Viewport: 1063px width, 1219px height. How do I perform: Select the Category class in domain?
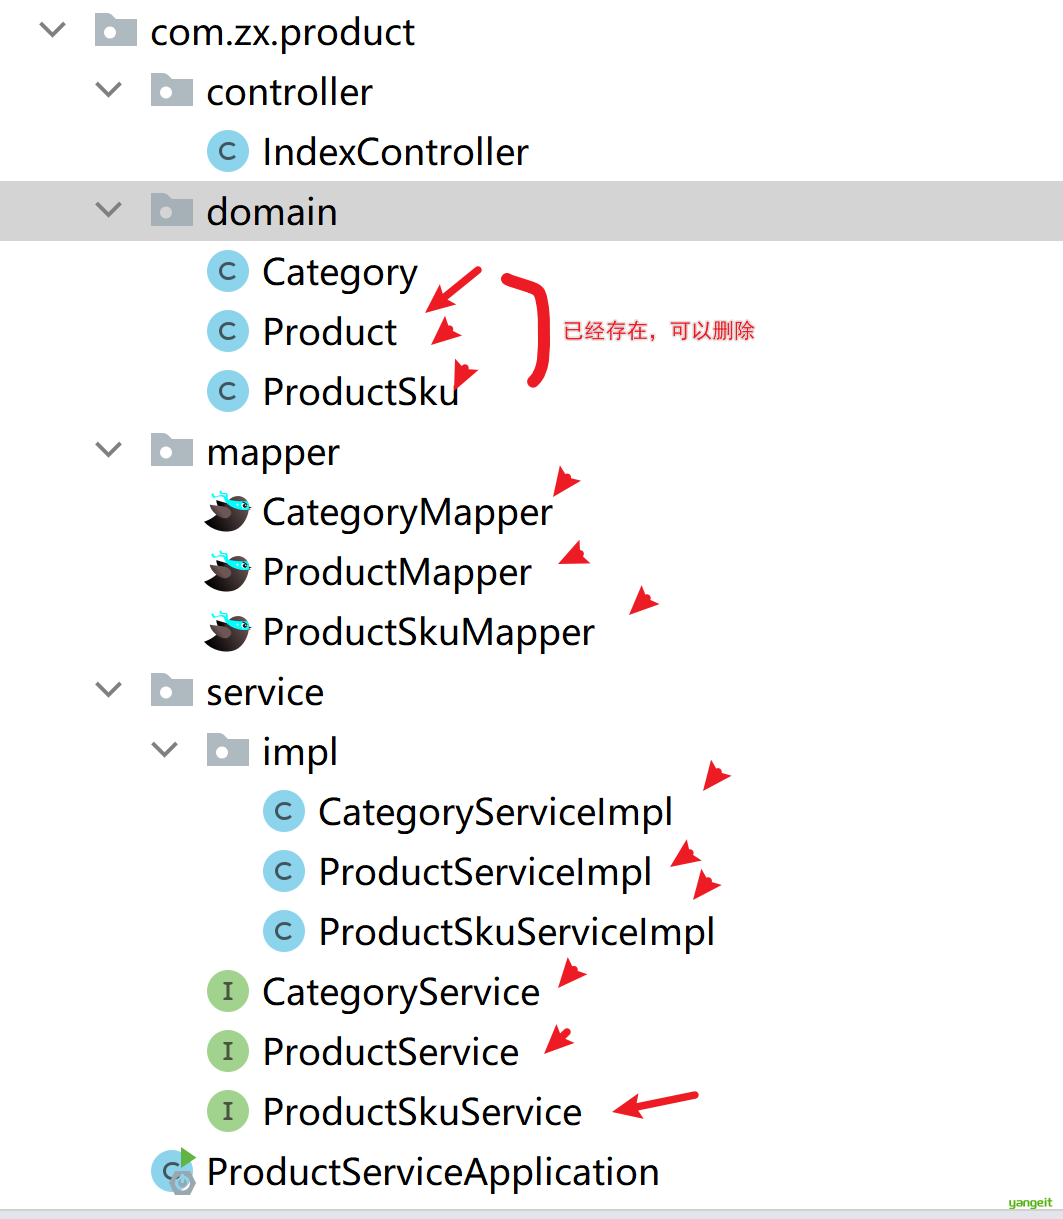click(x=340, y=273)
